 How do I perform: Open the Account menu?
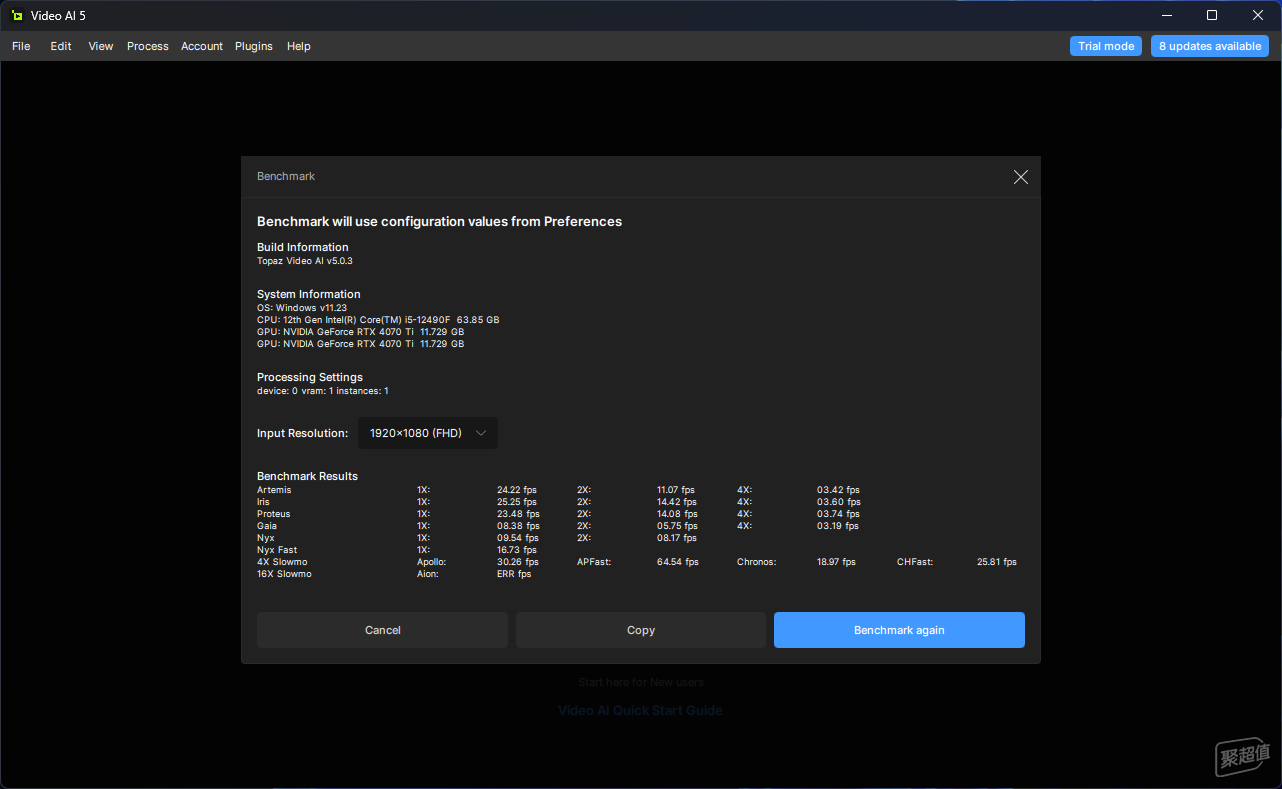(202, 46)
